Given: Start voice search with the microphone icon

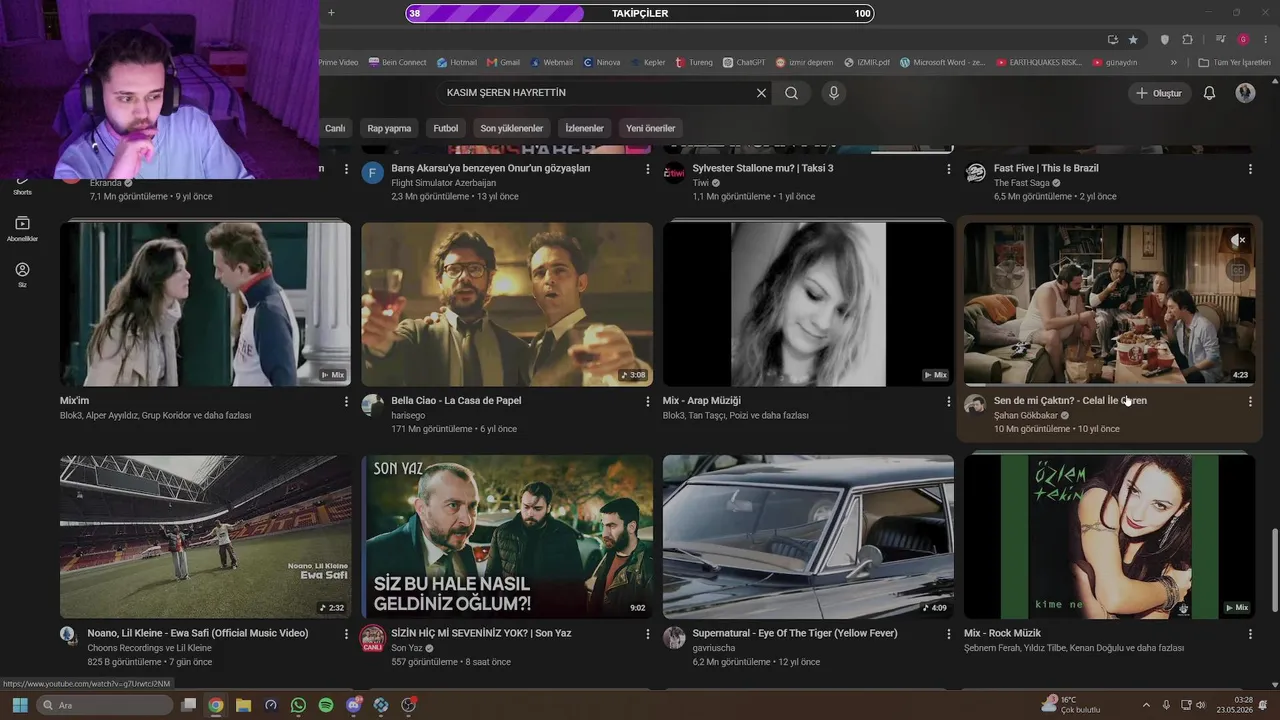Looking at the screenshot, I should point(834,93).
